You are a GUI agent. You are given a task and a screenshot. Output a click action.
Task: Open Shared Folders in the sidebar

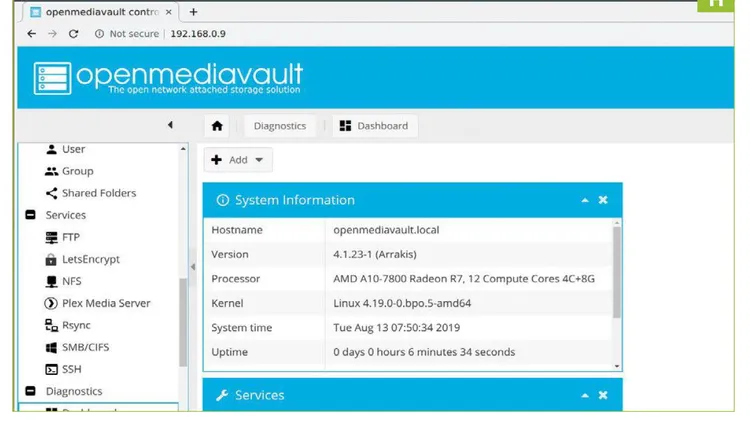pos(99,193)
